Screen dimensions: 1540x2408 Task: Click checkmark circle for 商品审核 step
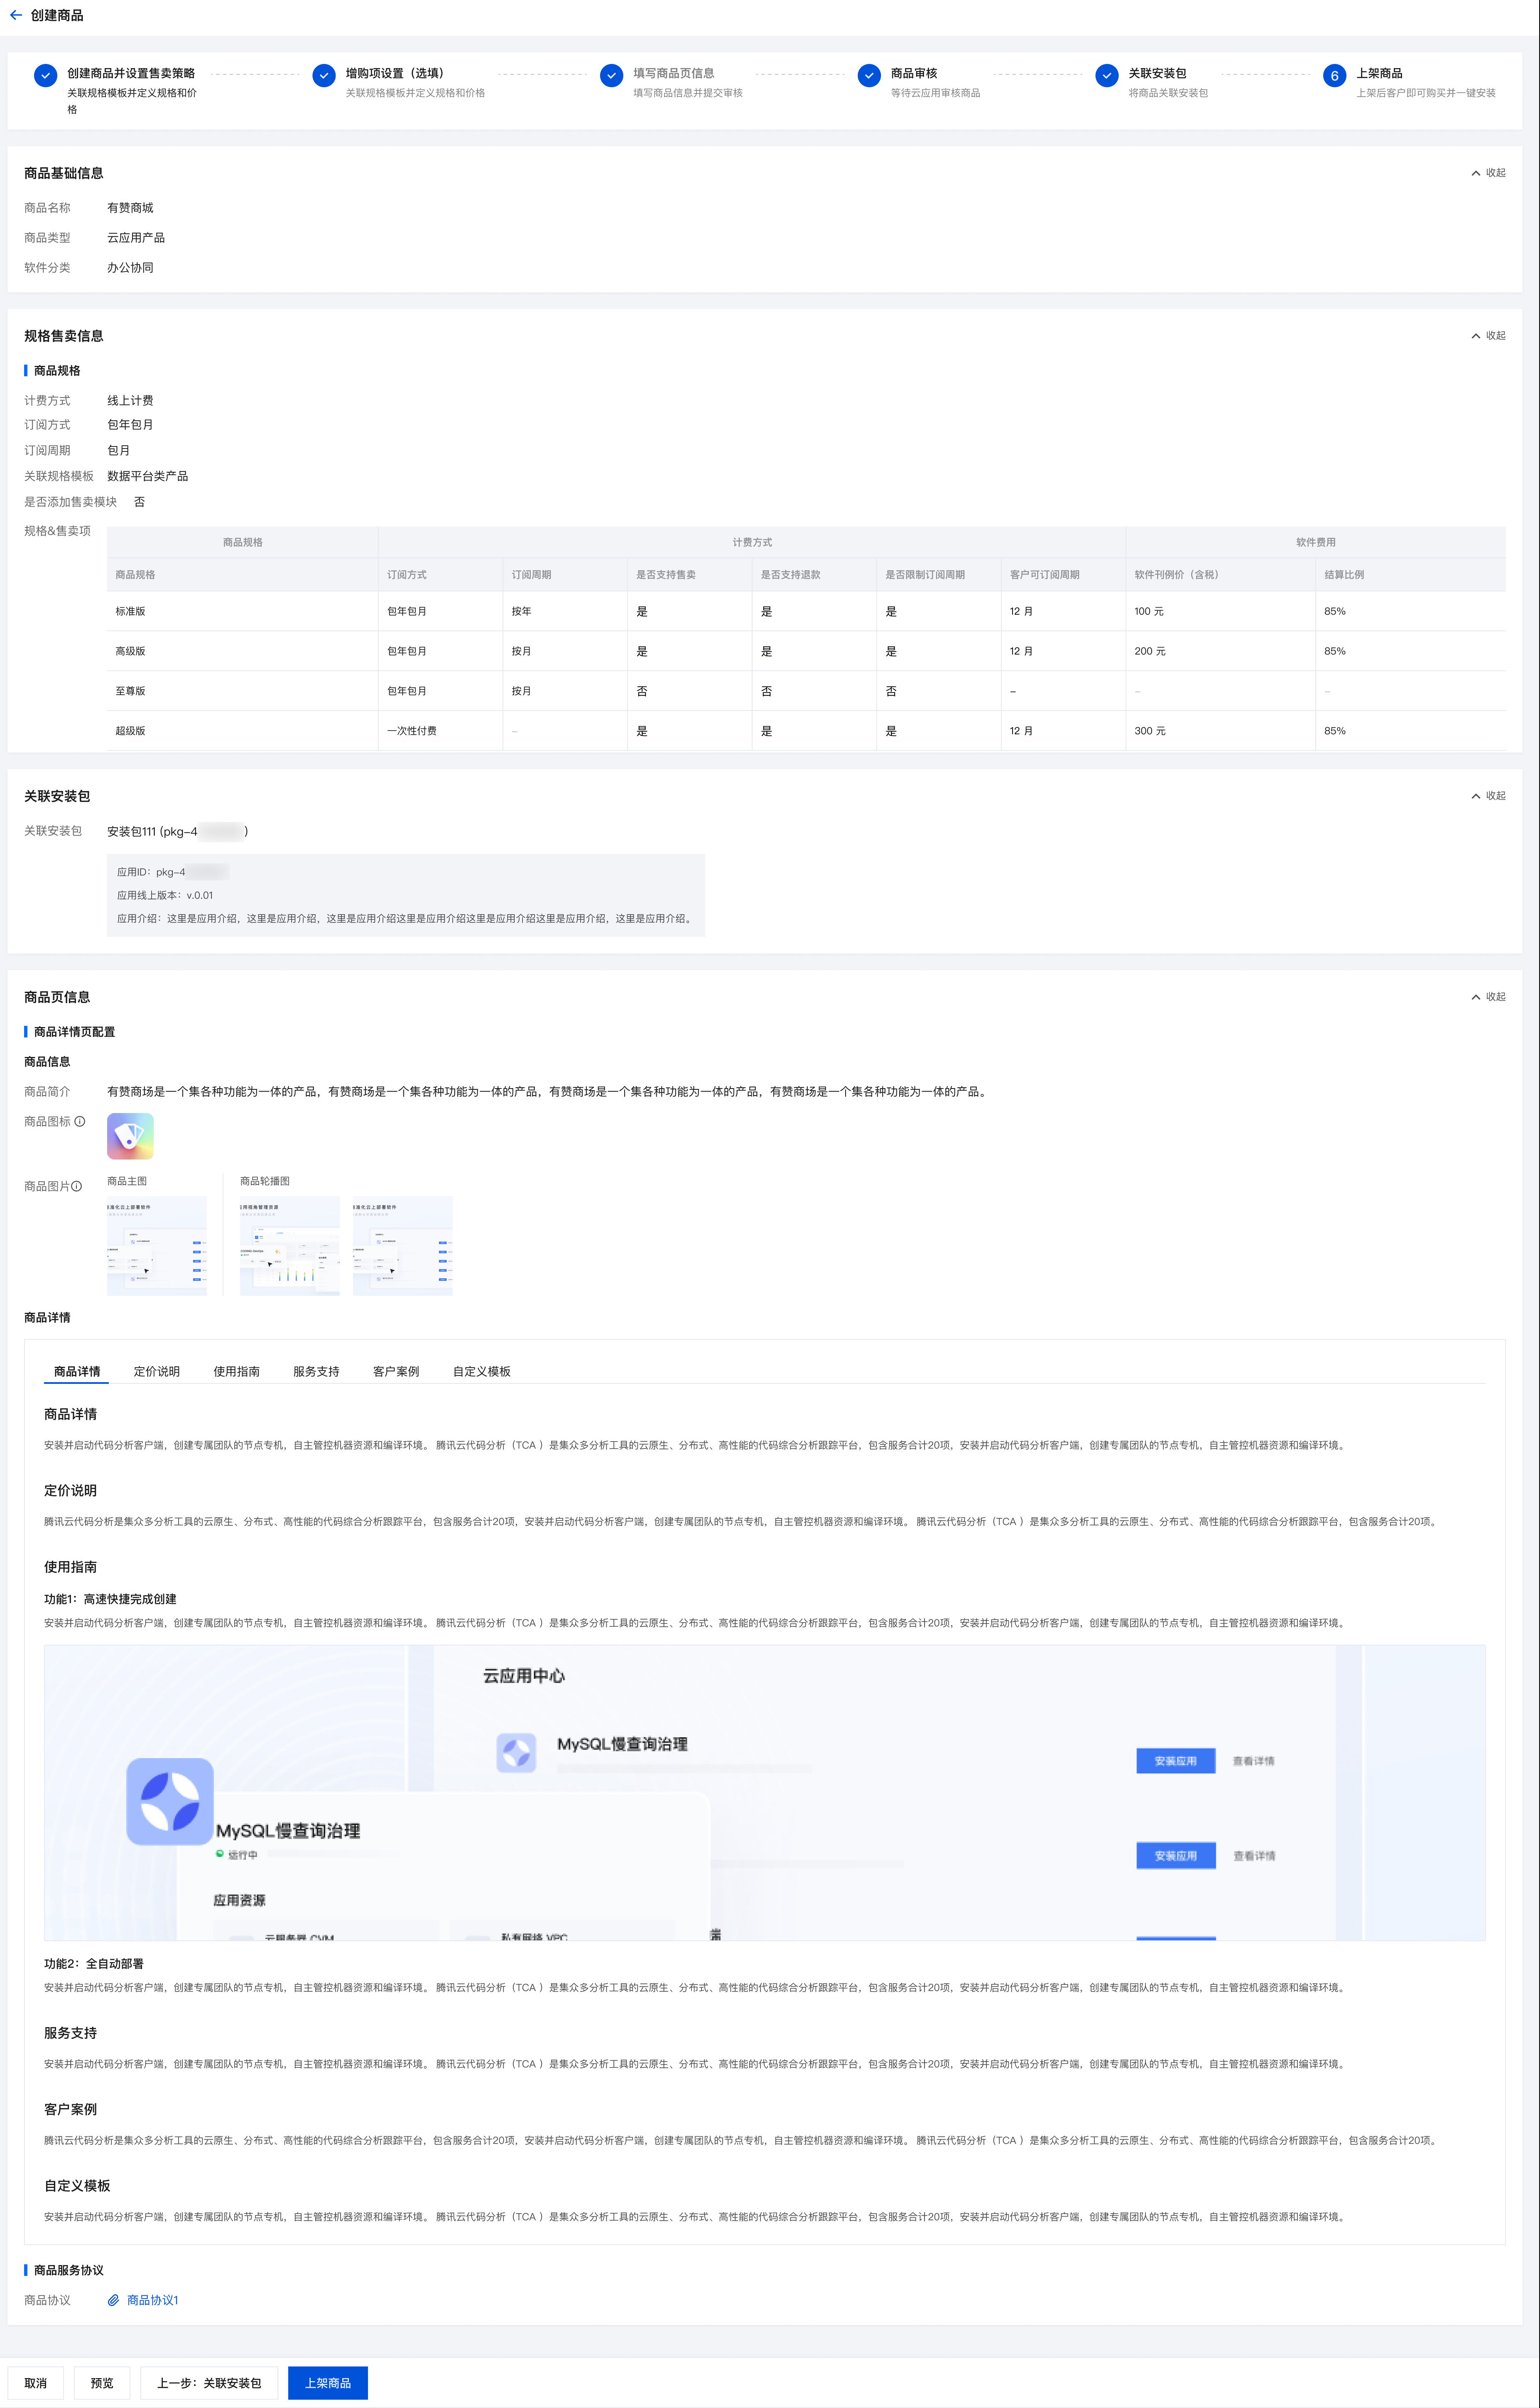[x=869, y=75]
